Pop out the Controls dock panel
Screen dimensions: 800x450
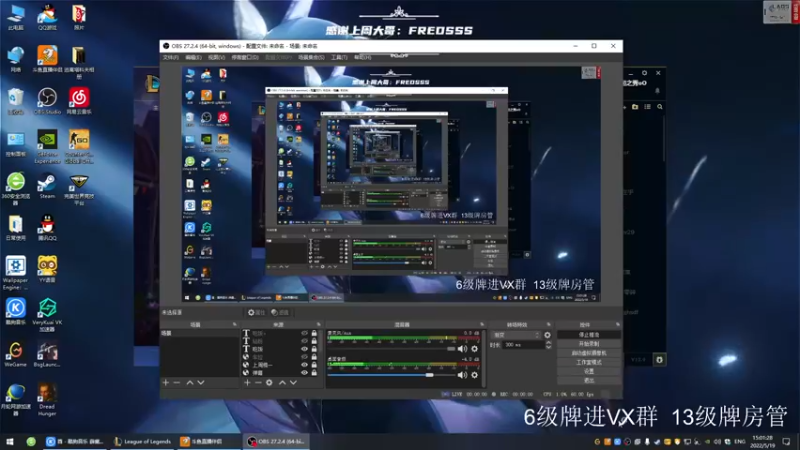click(617, 324)
